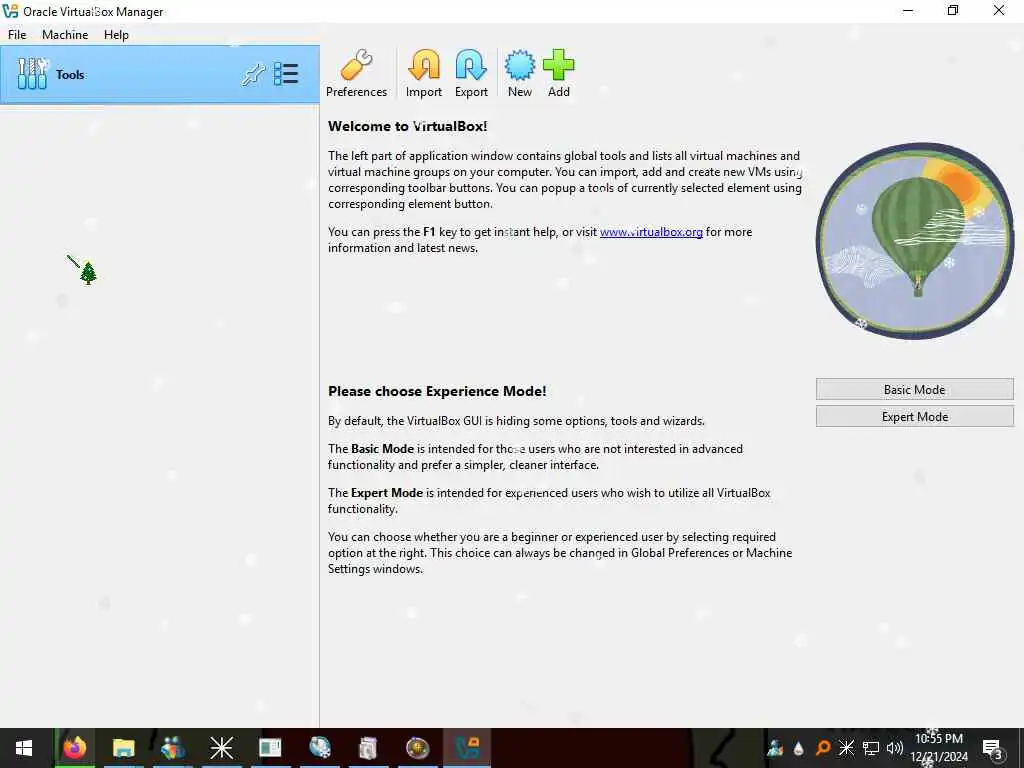Open File Explorer from taskbar
The image size is (1024, 768).
123,748
